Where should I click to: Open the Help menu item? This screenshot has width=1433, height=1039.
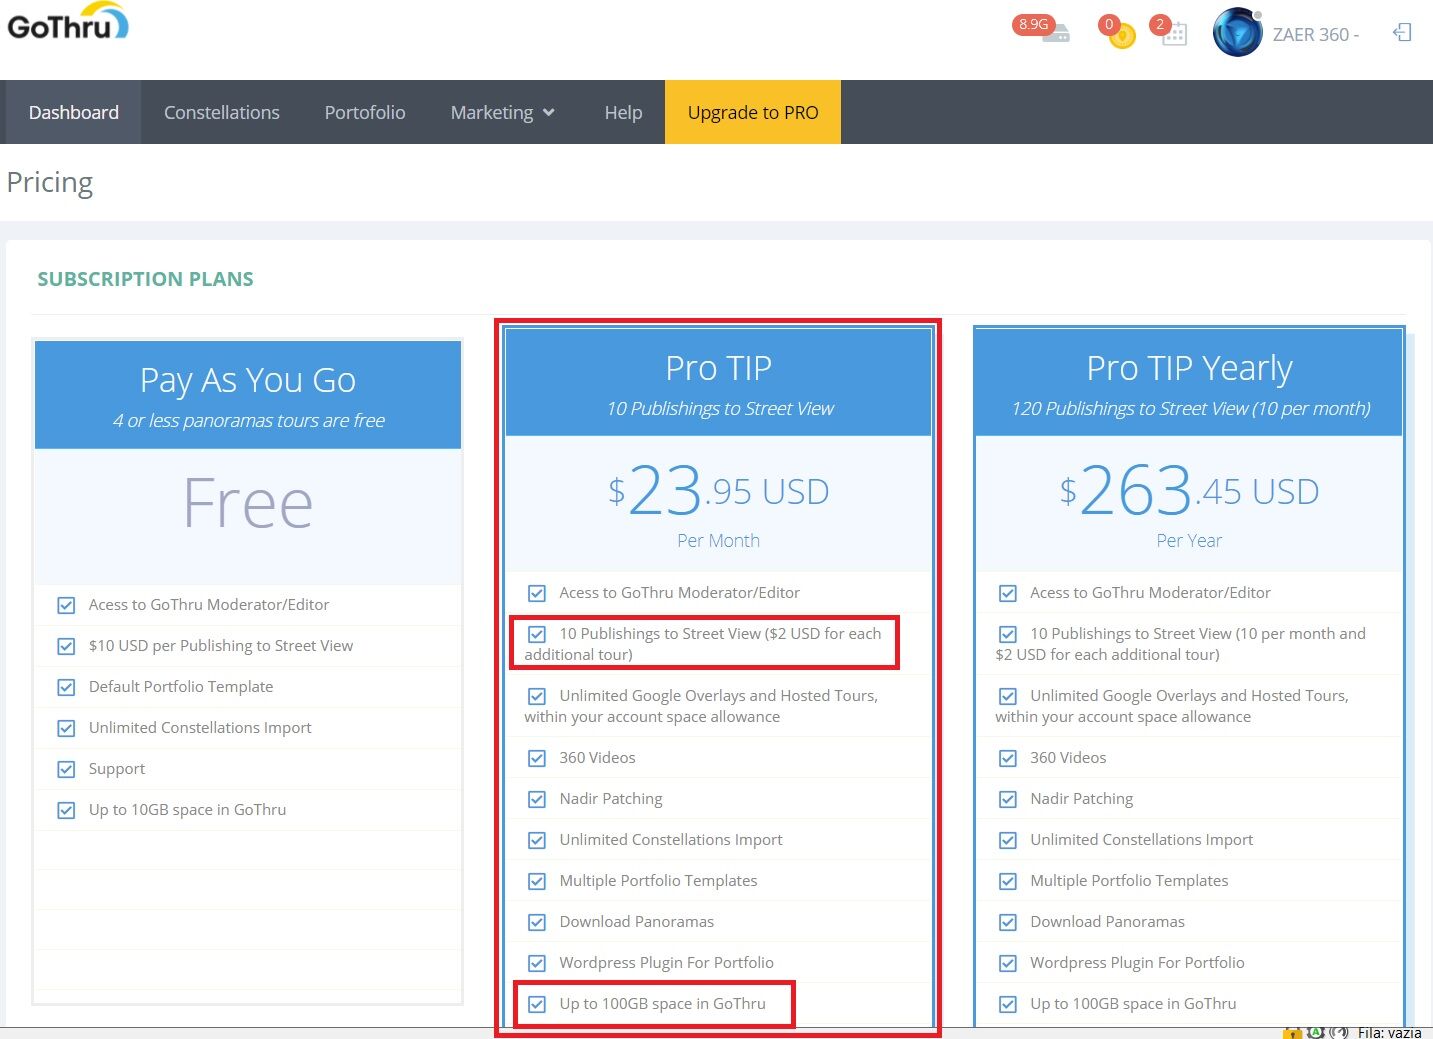[623, 112]
